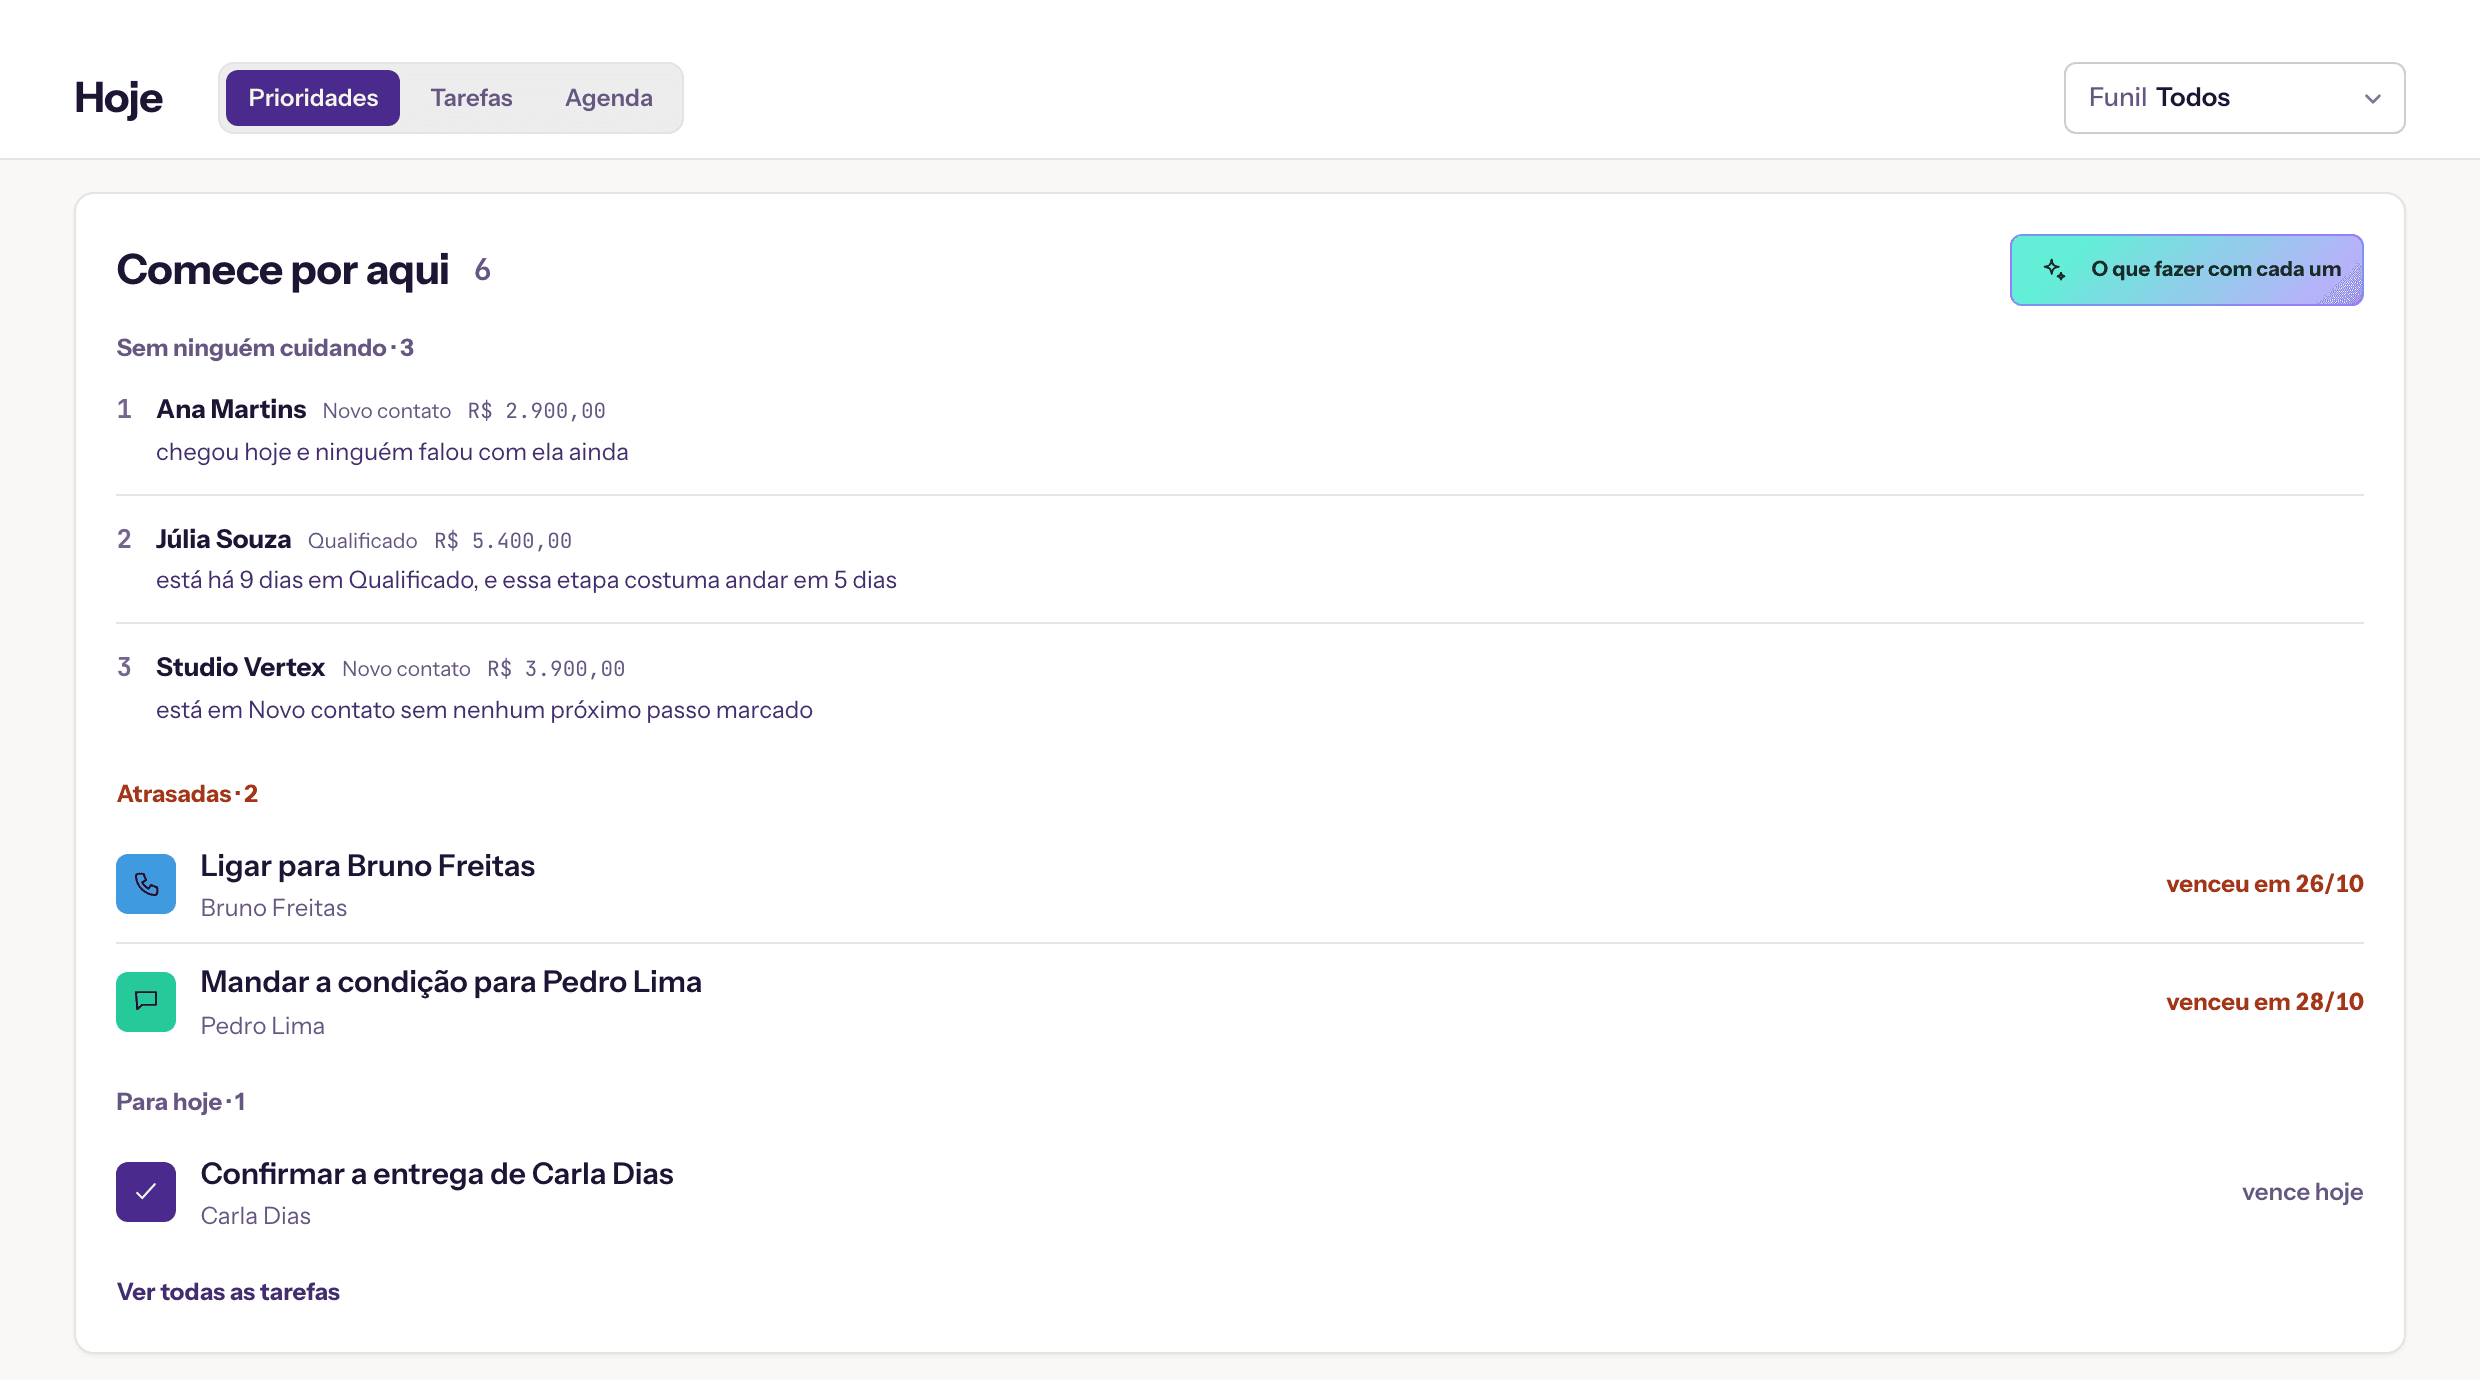This screenshot has height=1380, width=2480.
Task: Click the Hoje page title
Action: (119, 98)
